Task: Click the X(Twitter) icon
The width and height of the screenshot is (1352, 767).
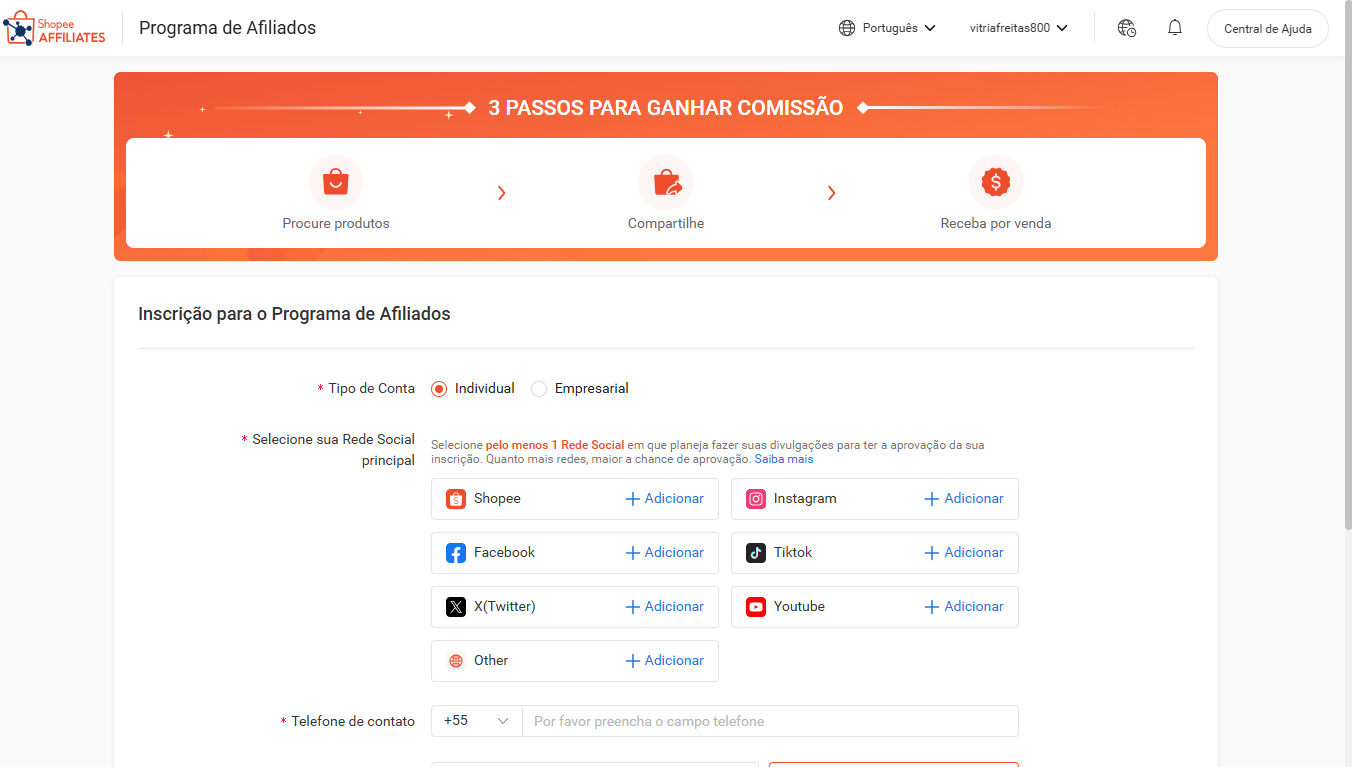Action: 456,607
